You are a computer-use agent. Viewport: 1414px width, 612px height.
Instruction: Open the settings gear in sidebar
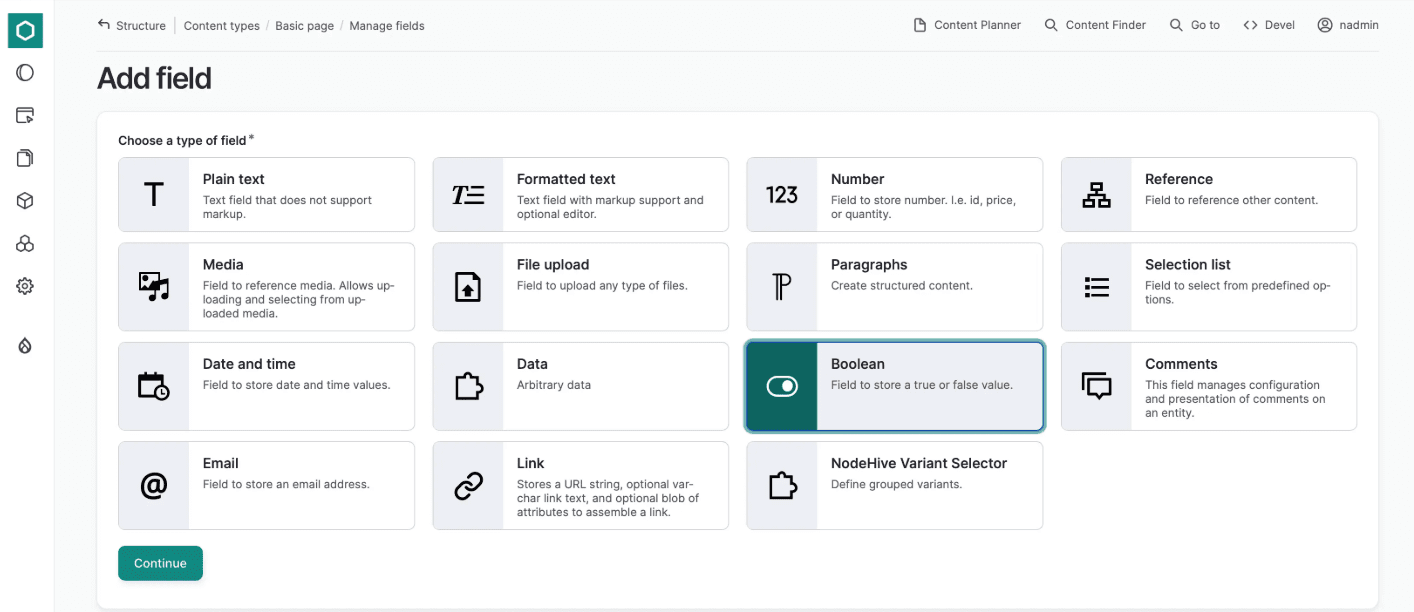25,286
